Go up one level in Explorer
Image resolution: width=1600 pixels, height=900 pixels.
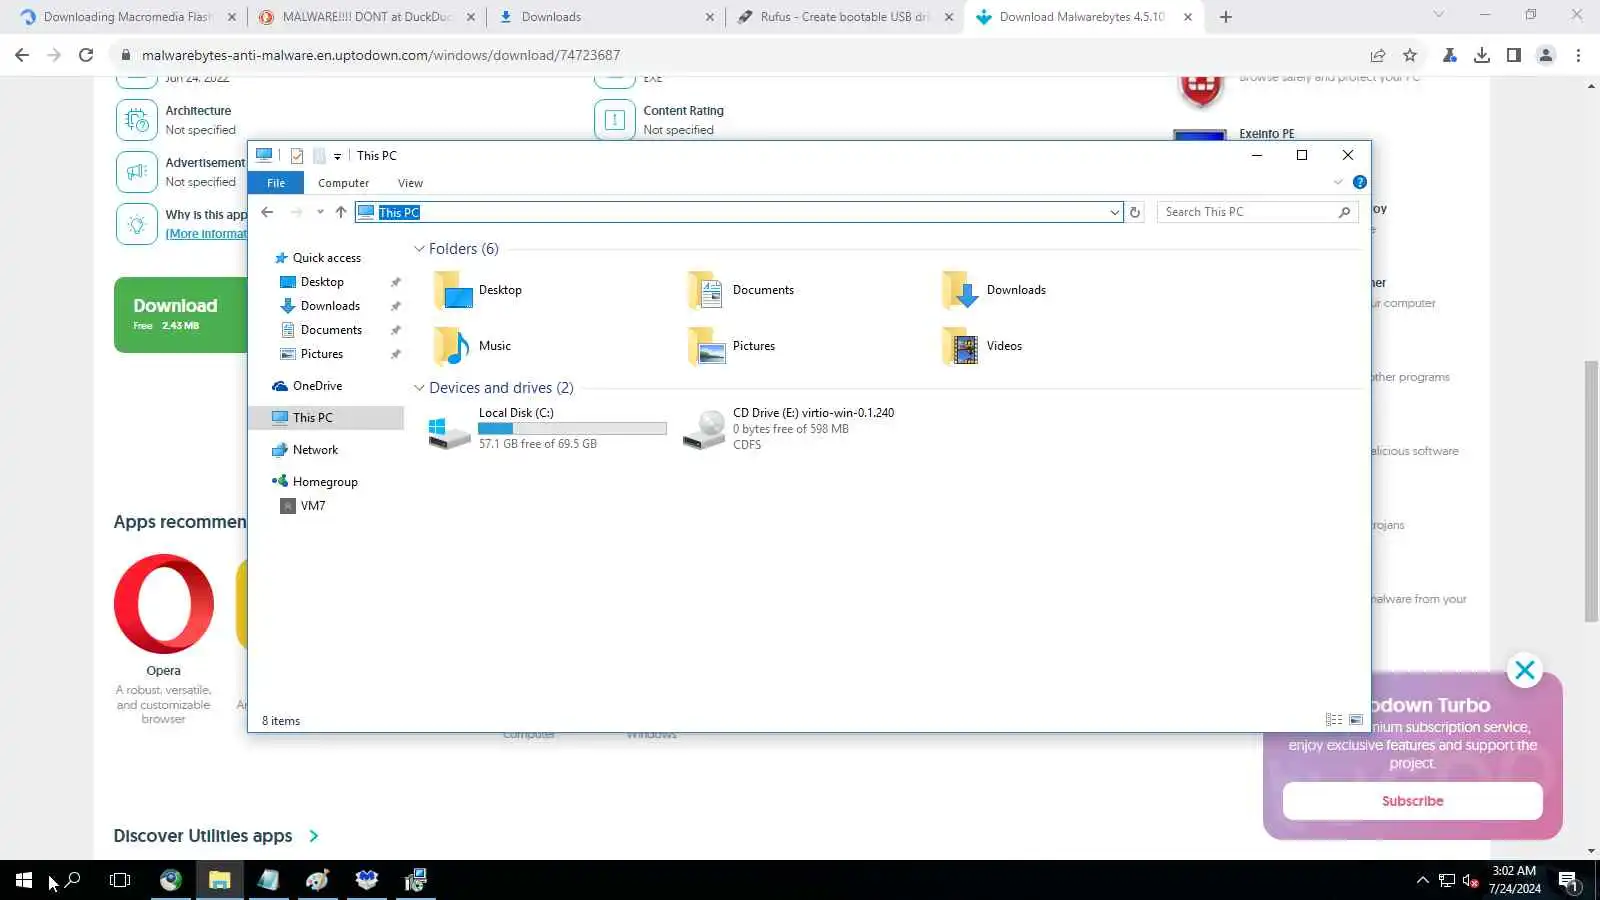[341, 212]
